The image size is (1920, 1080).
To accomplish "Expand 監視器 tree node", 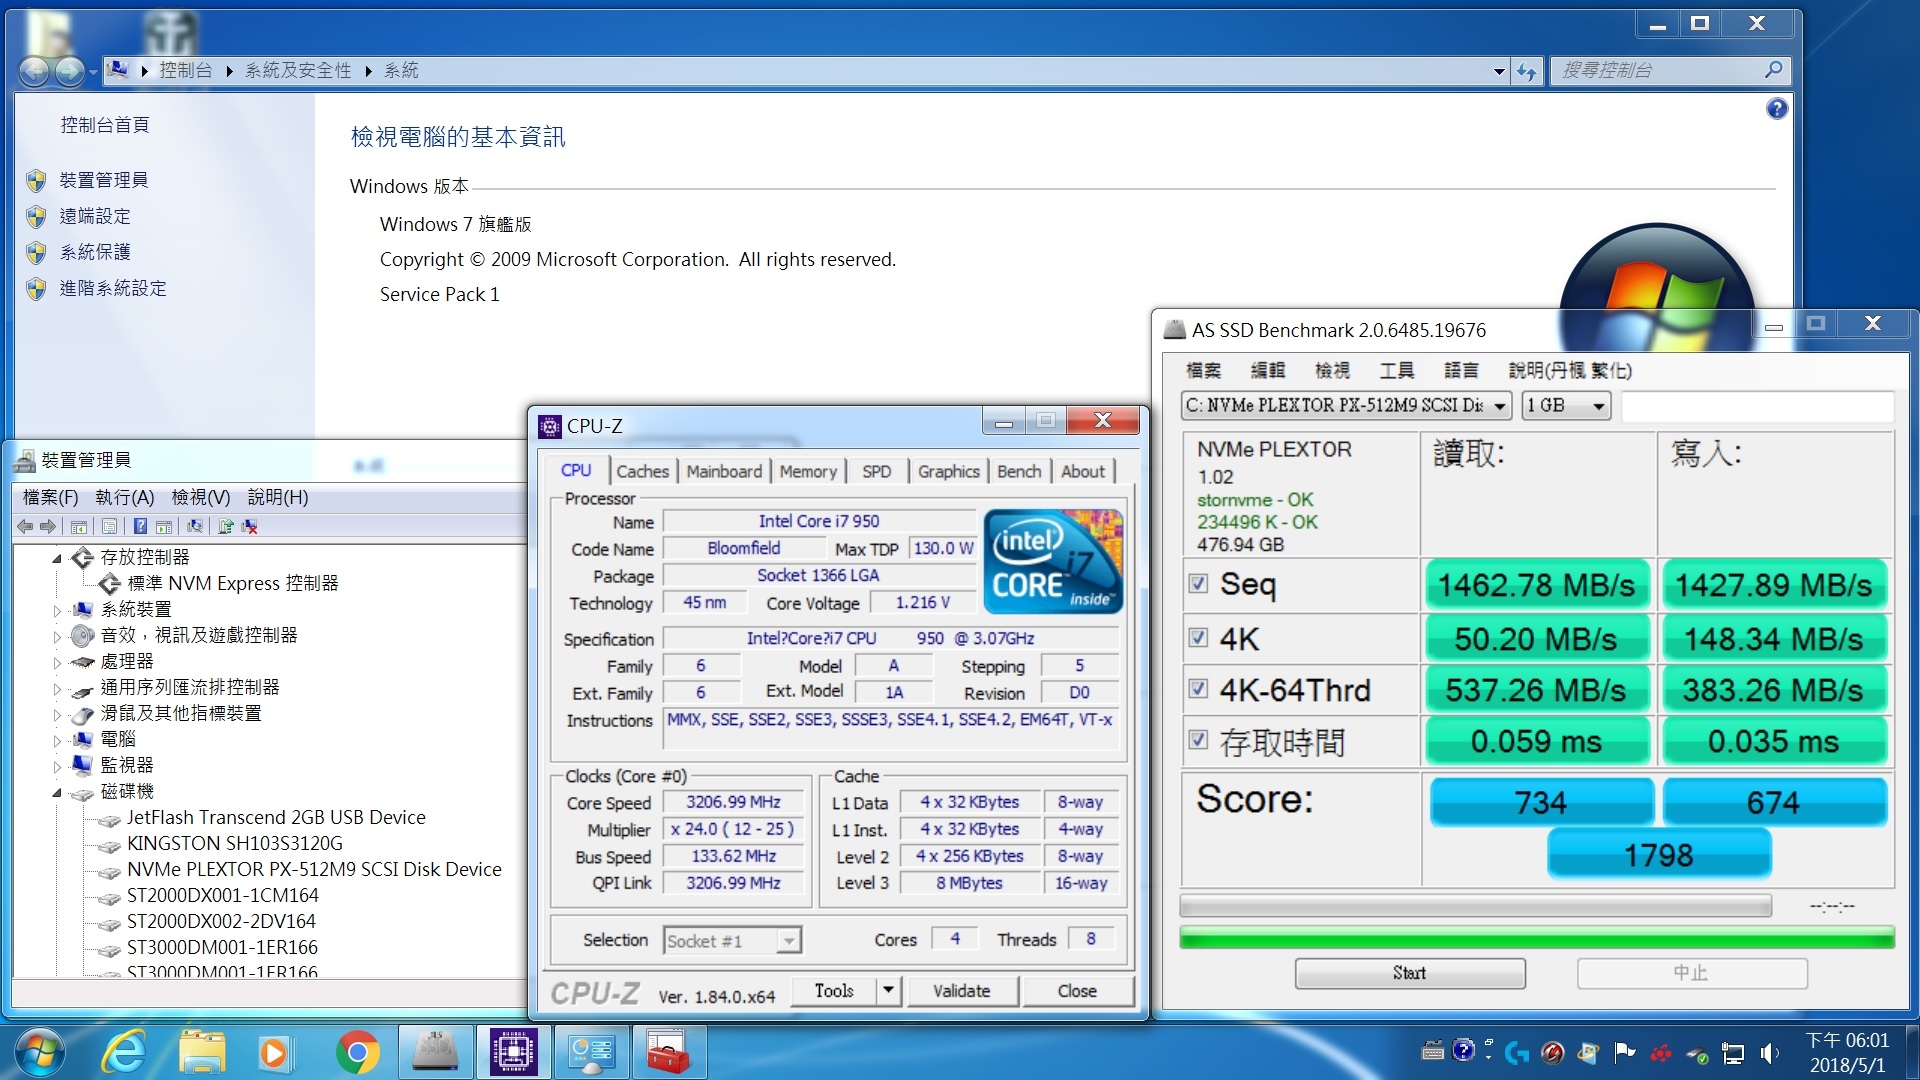I will coord(57,766).
